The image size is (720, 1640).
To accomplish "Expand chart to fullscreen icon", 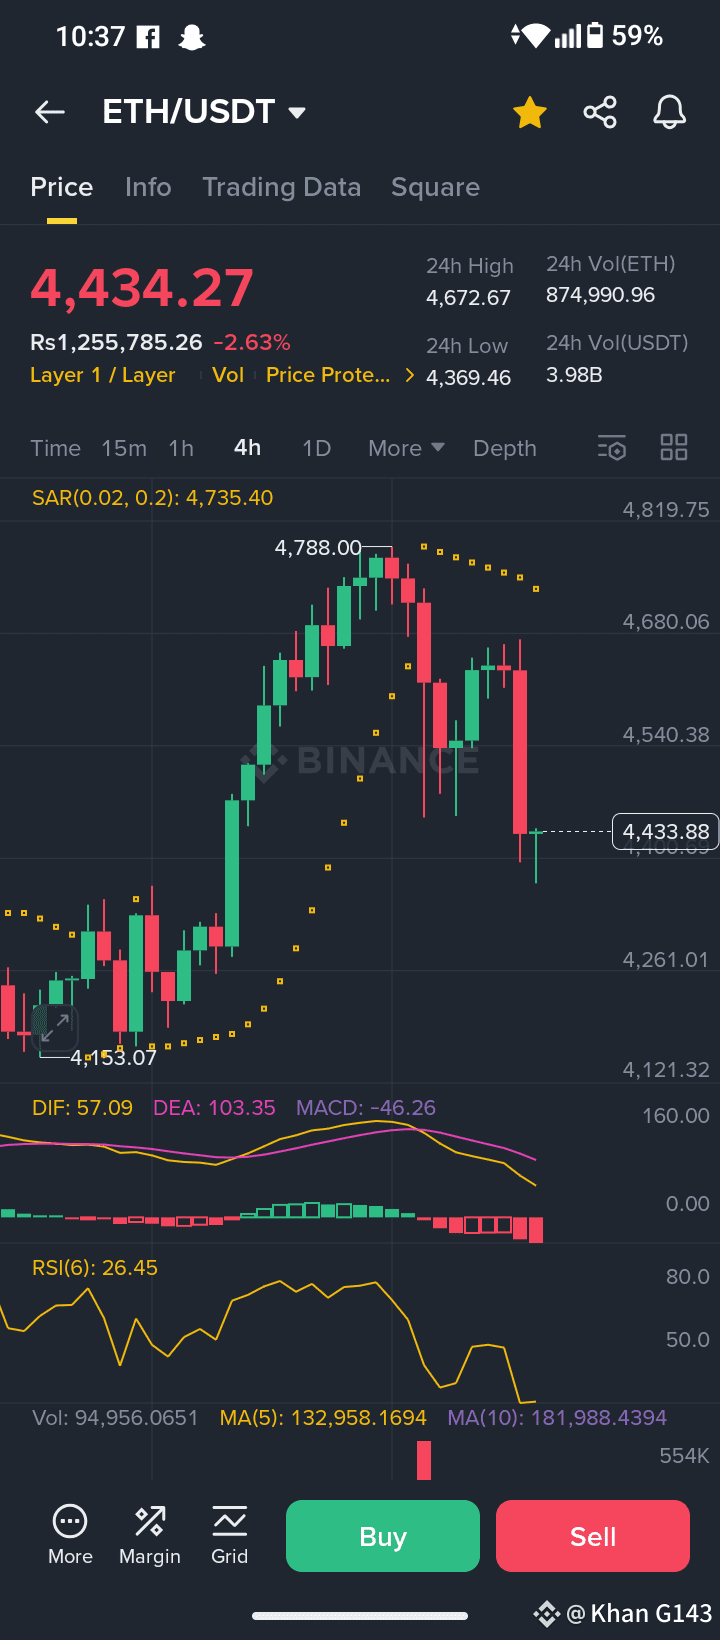I will pyautogui.click(x=56, y=1026).
